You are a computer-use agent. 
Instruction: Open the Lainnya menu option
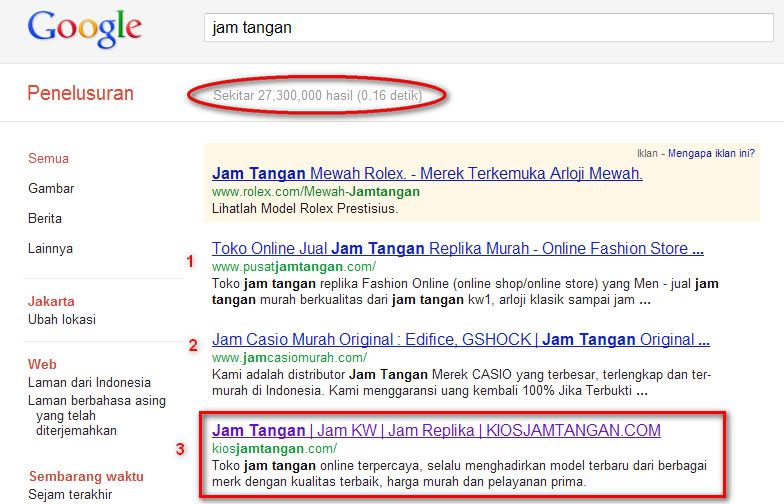pyautogui.click(x=50, y=248)
